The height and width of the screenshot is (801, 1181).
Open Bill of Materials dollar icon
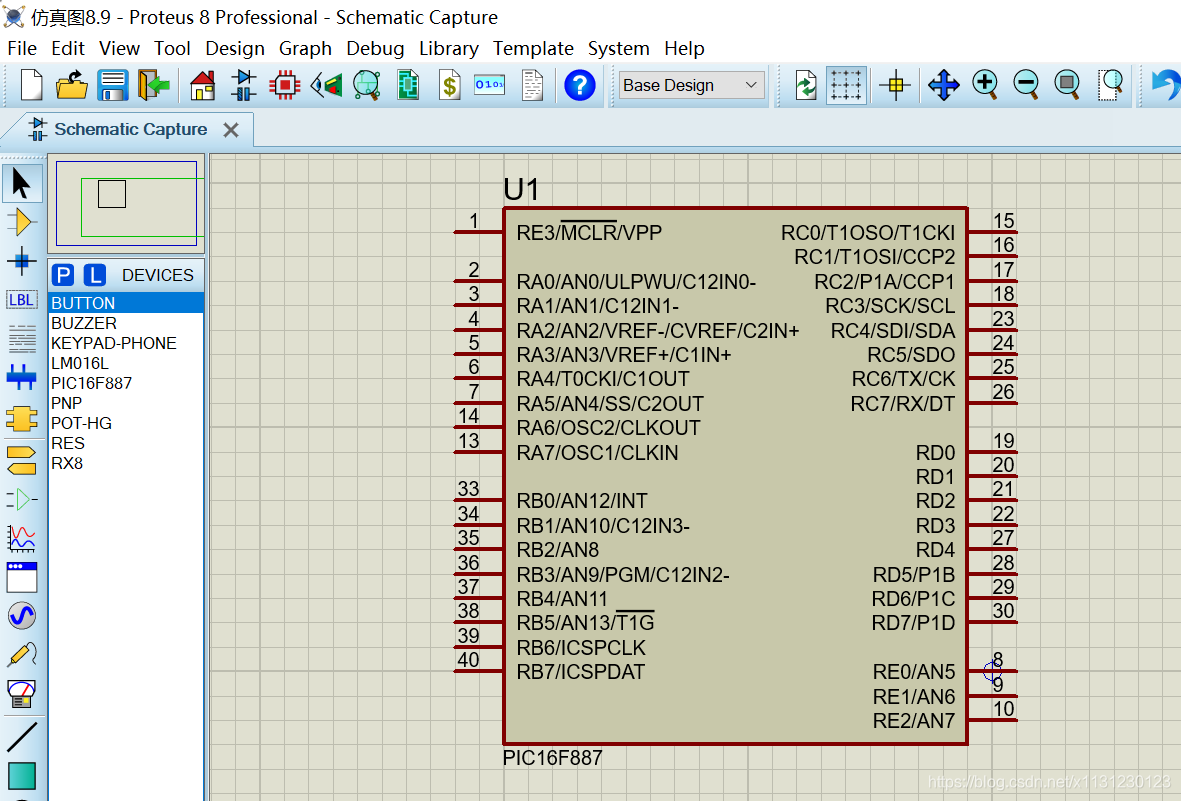click(x=450, y=84)
